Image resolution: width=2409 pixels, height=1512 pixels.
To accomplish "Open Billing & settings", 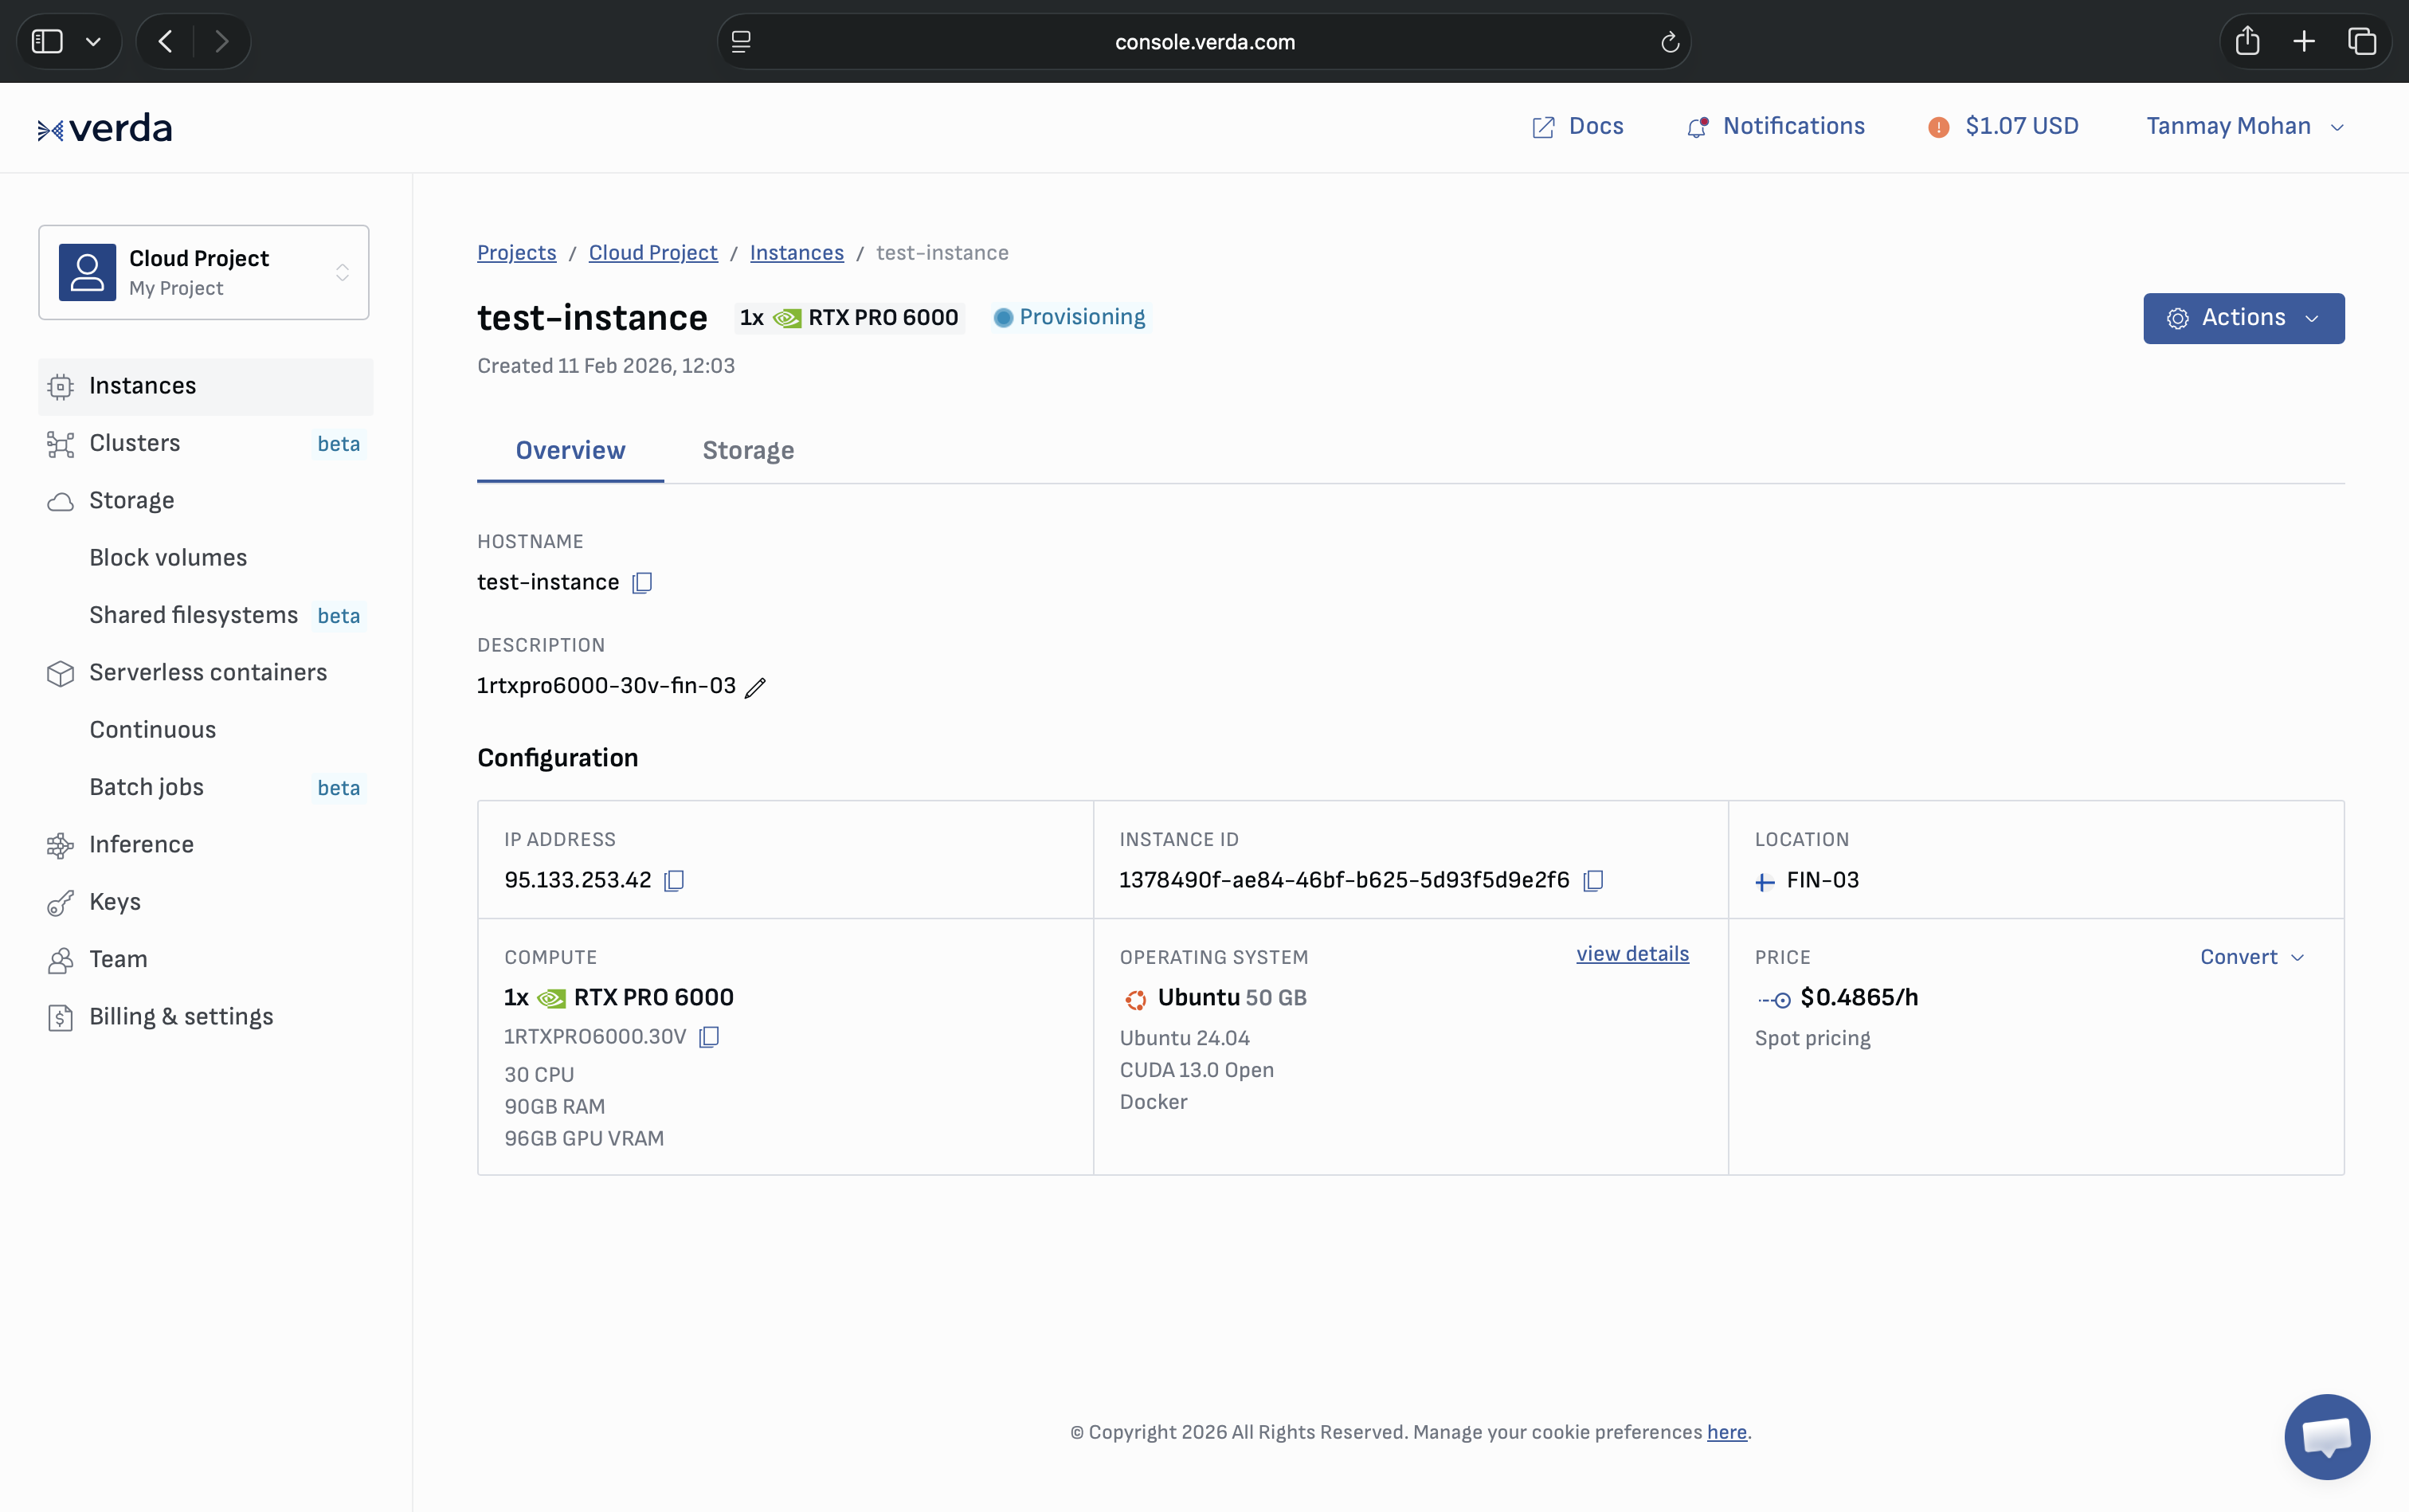I will (206, 1017).
